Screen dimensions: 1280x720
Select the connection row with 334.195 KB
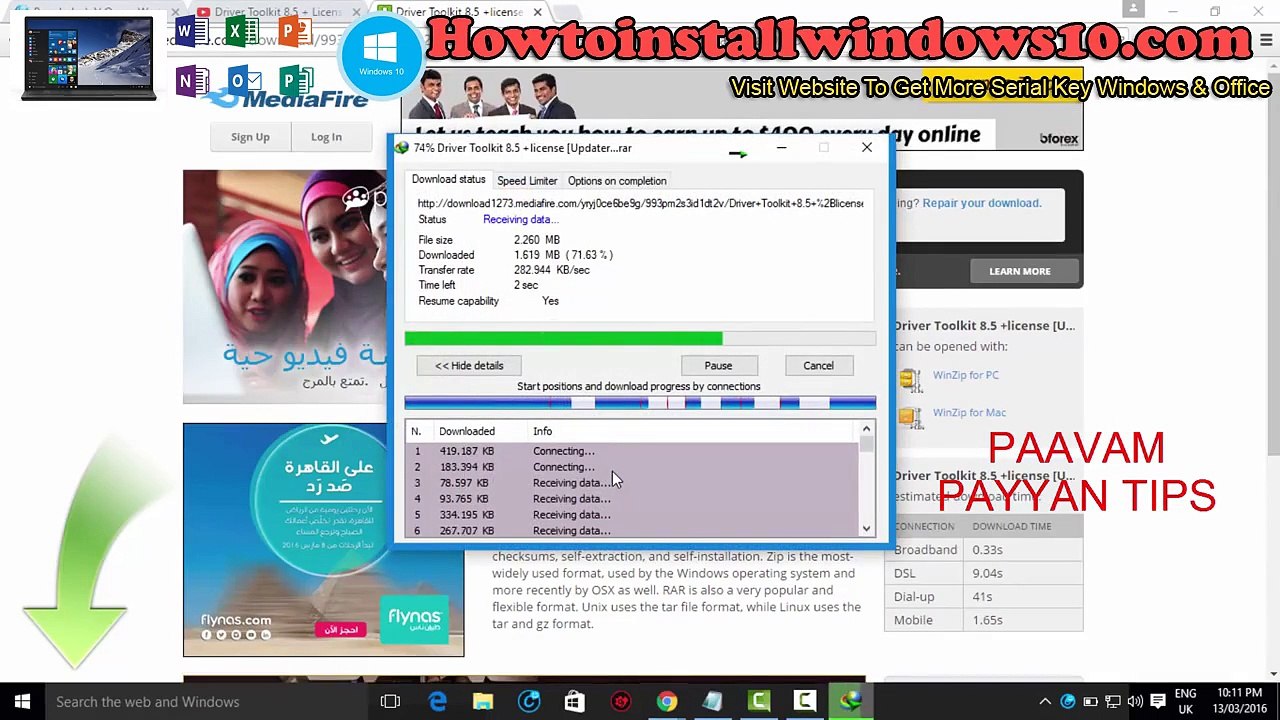(x=632, y=515)
